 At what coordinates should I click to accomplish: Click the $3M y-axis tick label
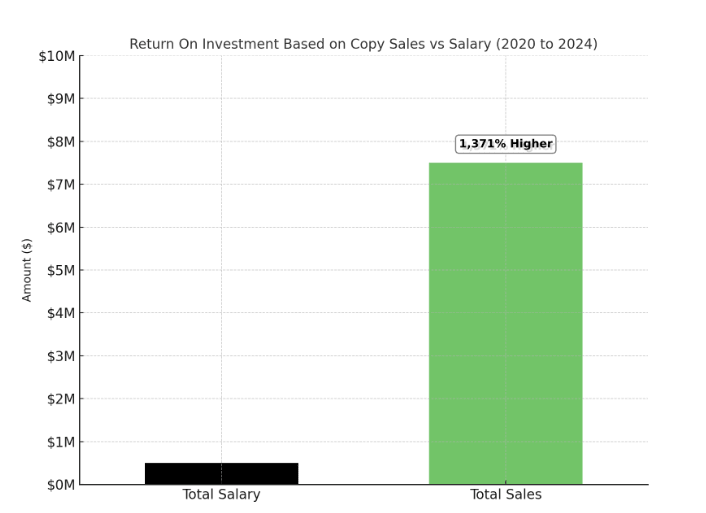[x=58, y=356]
